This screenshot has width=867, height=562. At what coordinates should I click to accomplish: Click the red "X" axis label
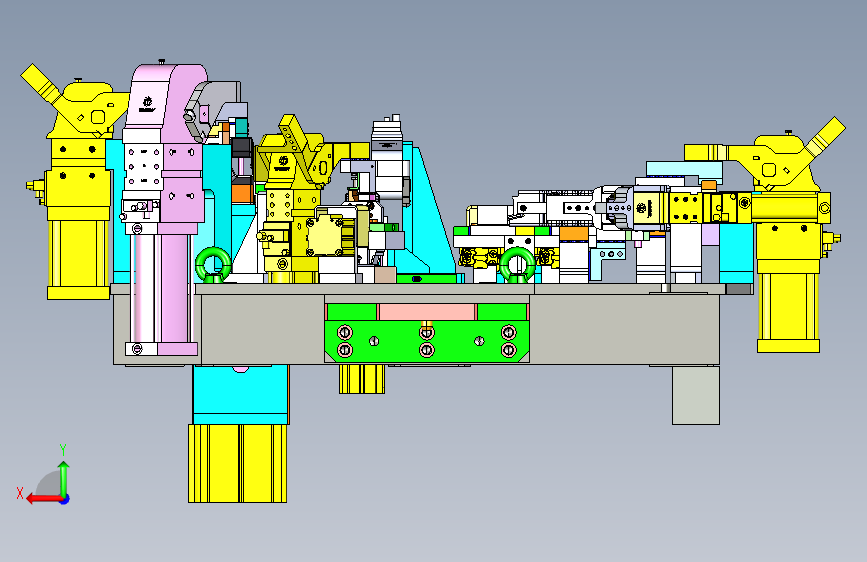pyautogui.click(x=20, y=493)
